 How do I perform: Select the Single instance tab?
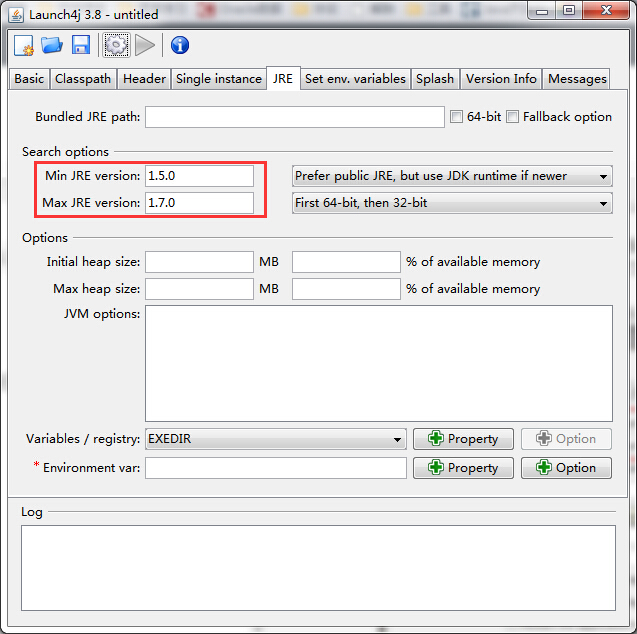coord(219,79)
